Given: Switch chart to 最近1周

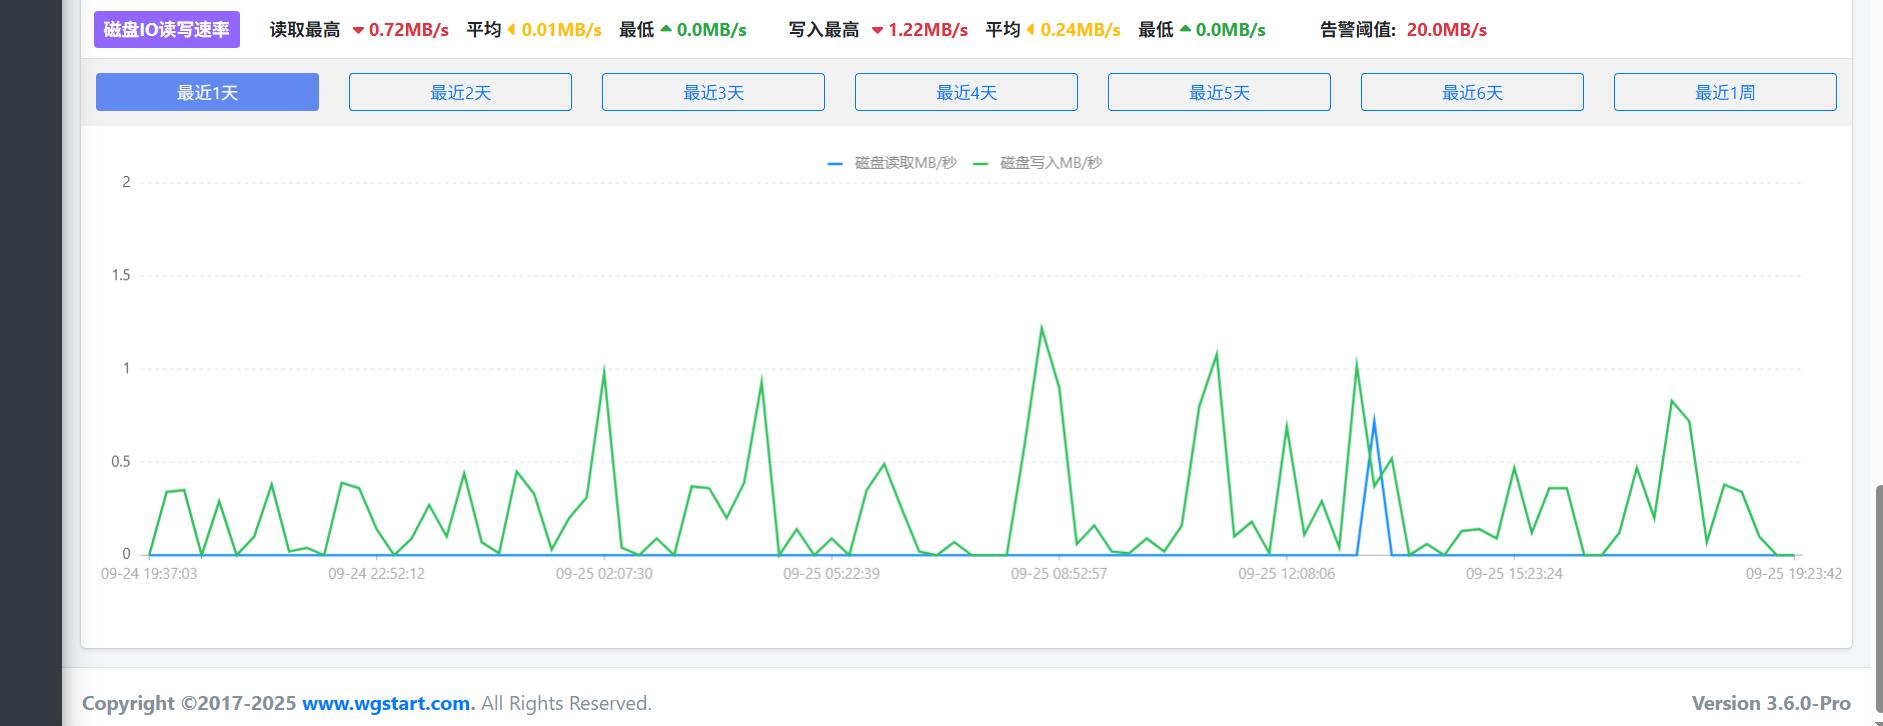Looking at the screenshot, I should click(x=1725, y=92).
